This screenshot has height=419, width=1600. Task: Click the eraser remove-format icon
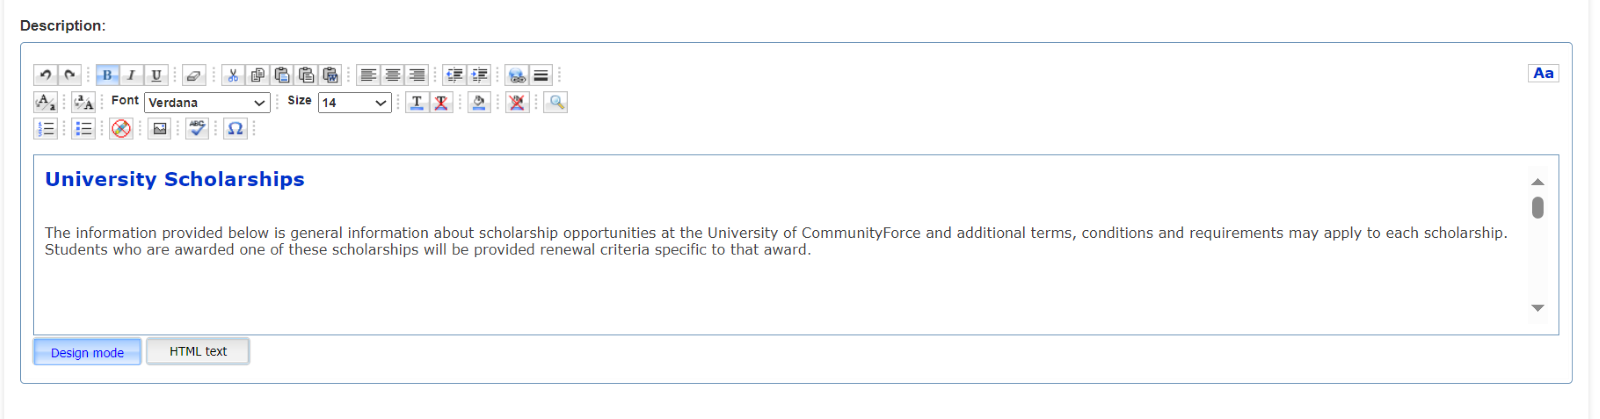point(194,75)
